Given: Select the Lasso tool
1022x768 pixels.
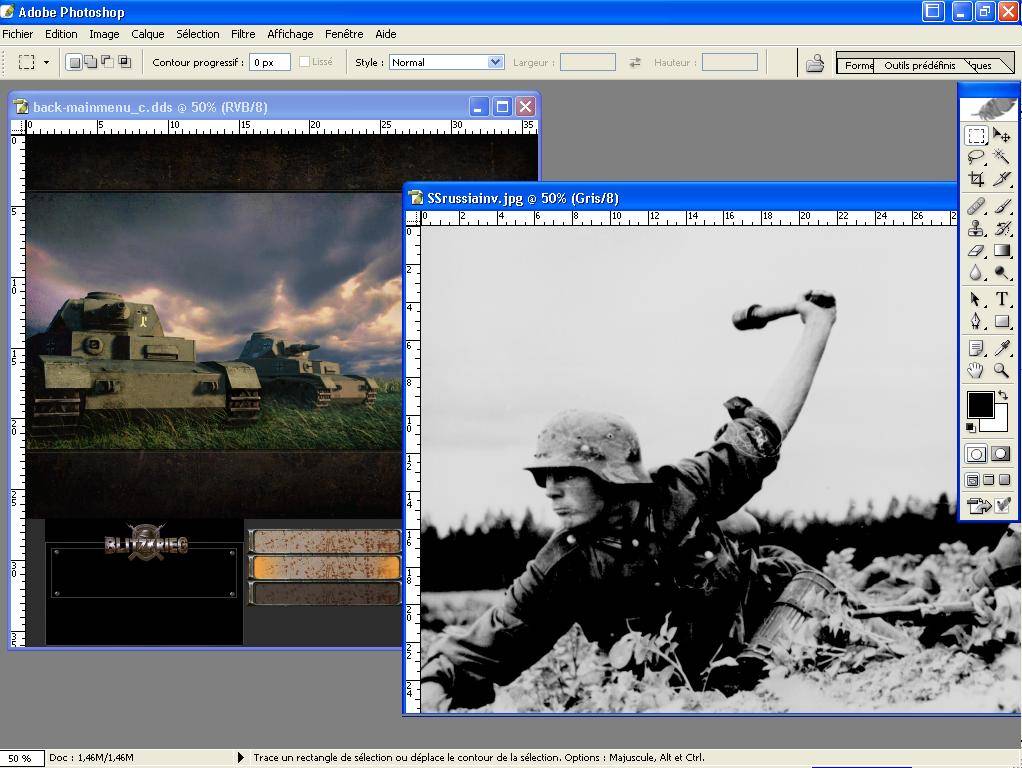Looking at the screenshot, I should (976, 157).
